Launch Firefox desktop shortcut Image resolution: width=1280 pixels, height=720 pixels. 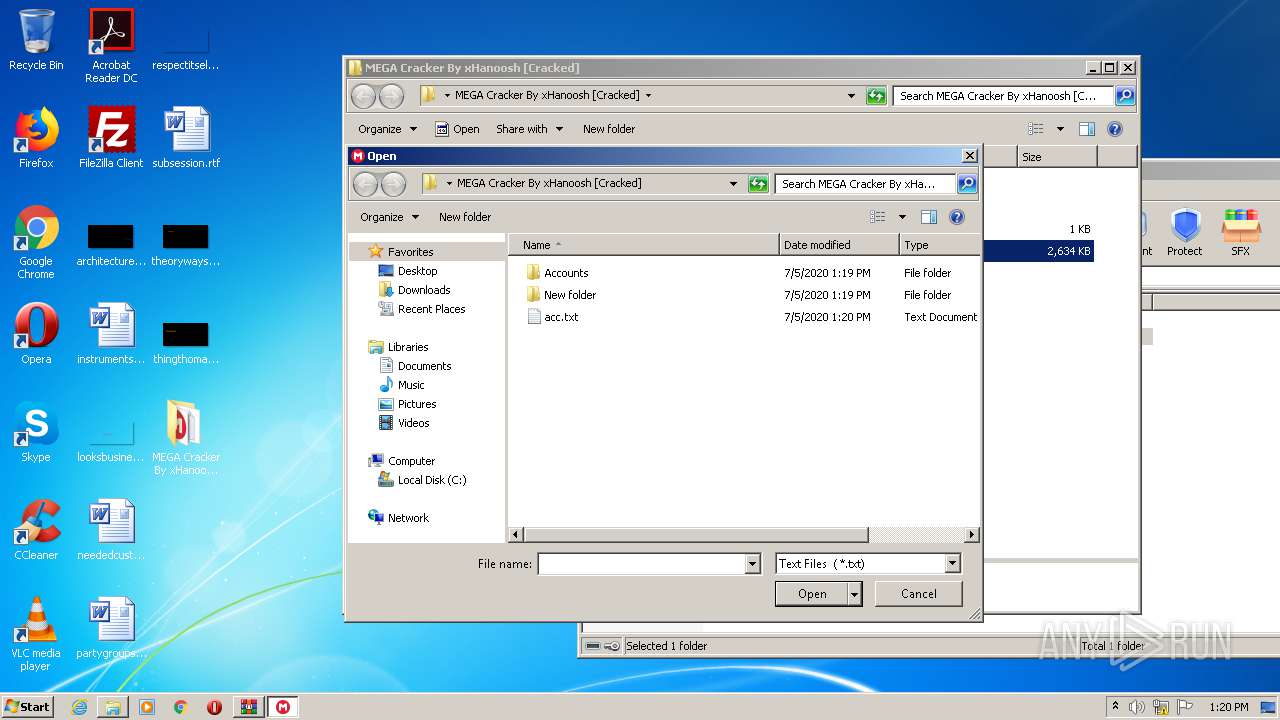pos(36,138)
